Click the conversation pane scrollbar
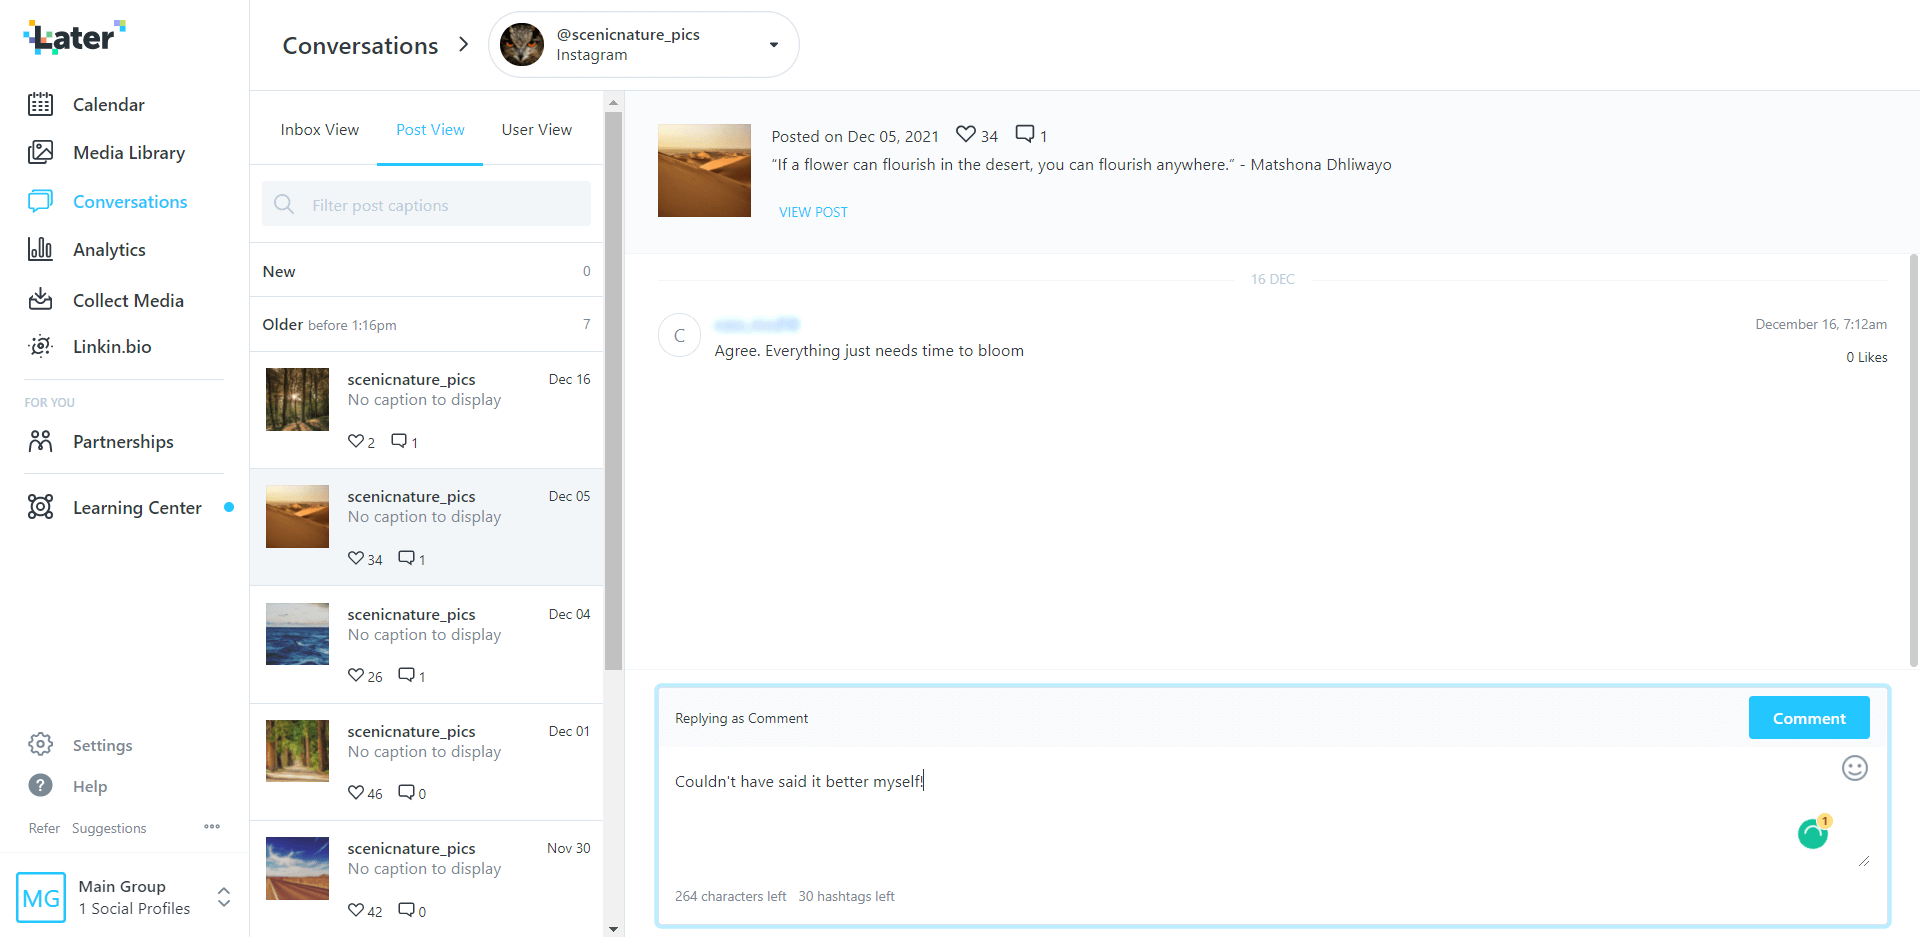 coord(1913,460)
